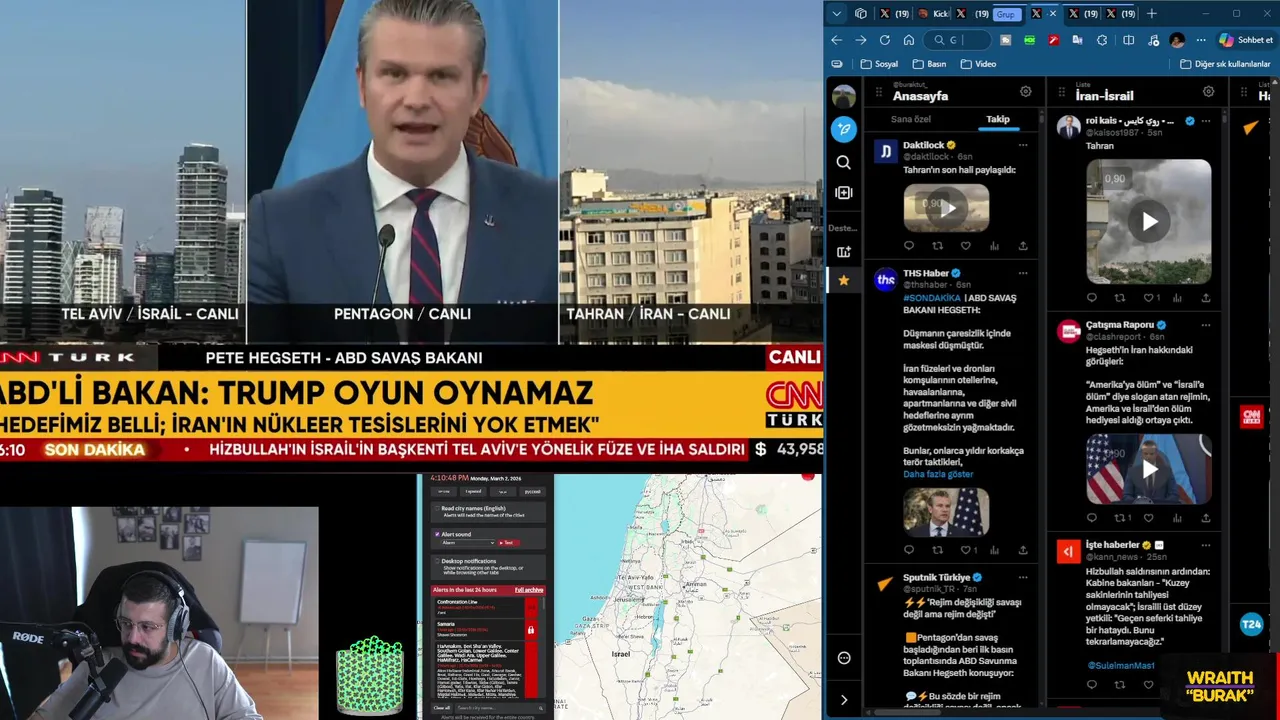
Task: Repost the Daktilock post
Action: point(937,246)
